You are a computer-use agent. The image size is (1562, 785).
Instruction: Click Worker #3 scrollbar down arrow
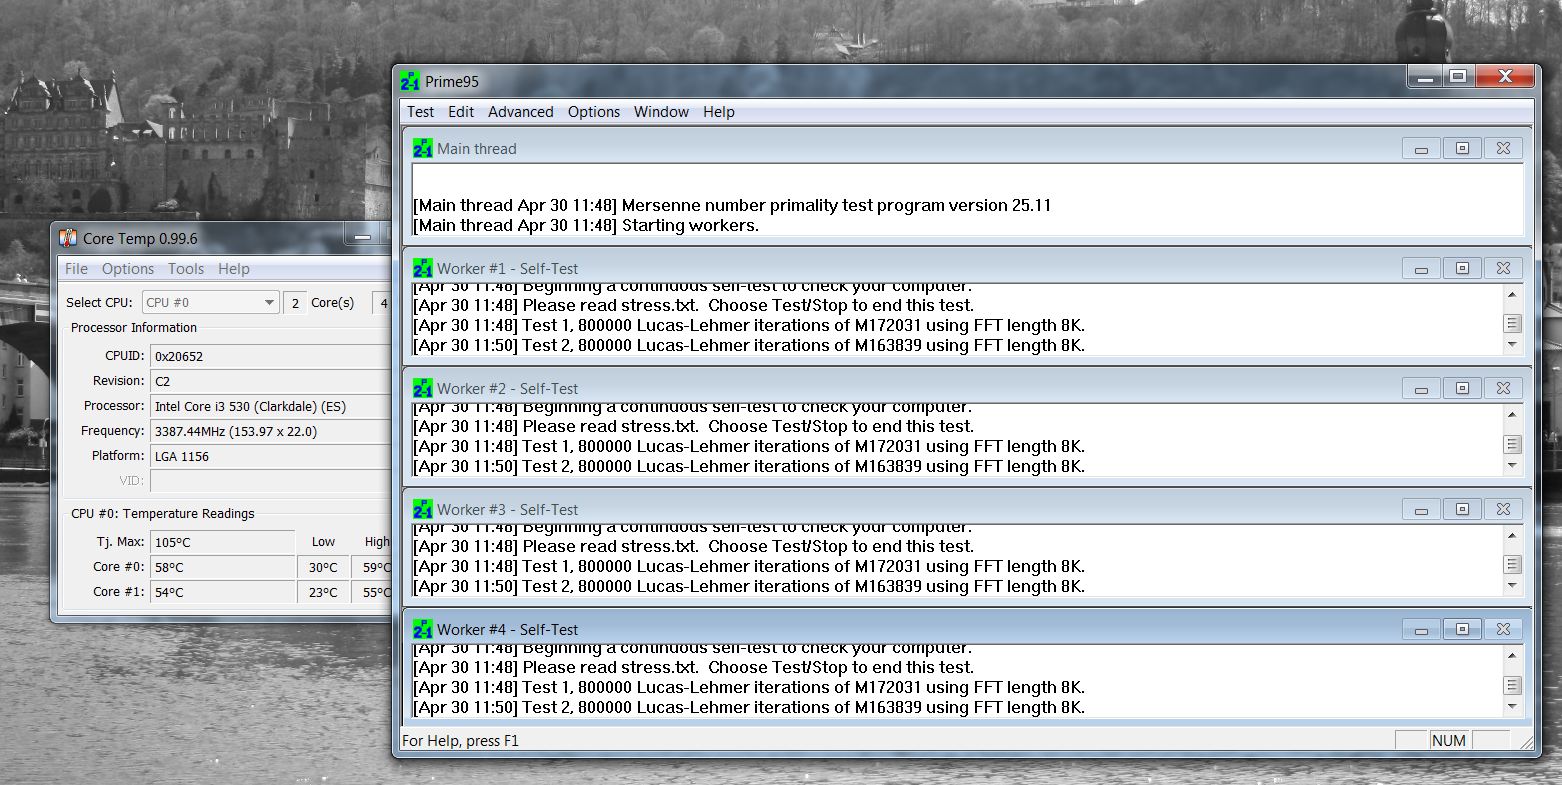(x=1512, y=585)
